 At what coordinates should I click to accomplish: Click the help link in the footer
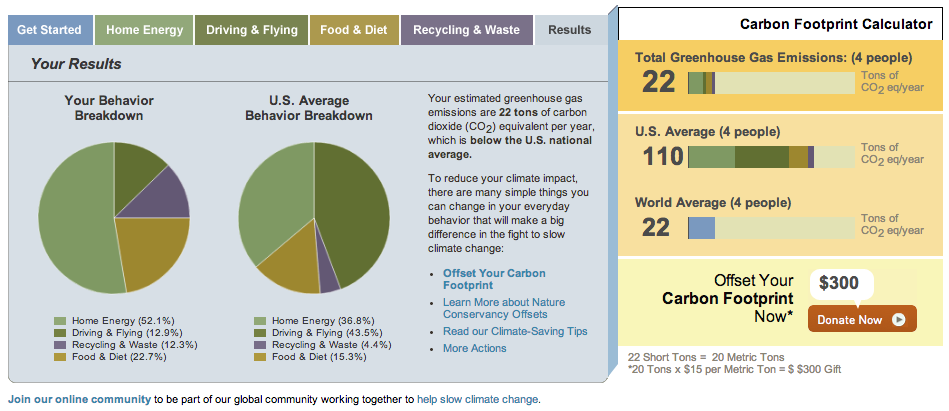click(x=427, y=399)
